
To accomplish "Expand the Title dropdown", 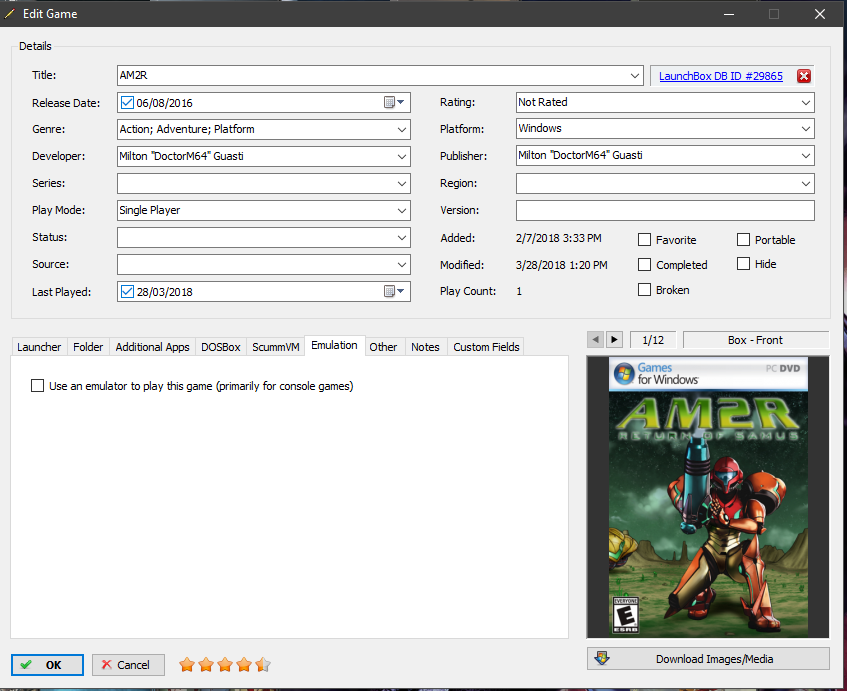I will point(635,76).
